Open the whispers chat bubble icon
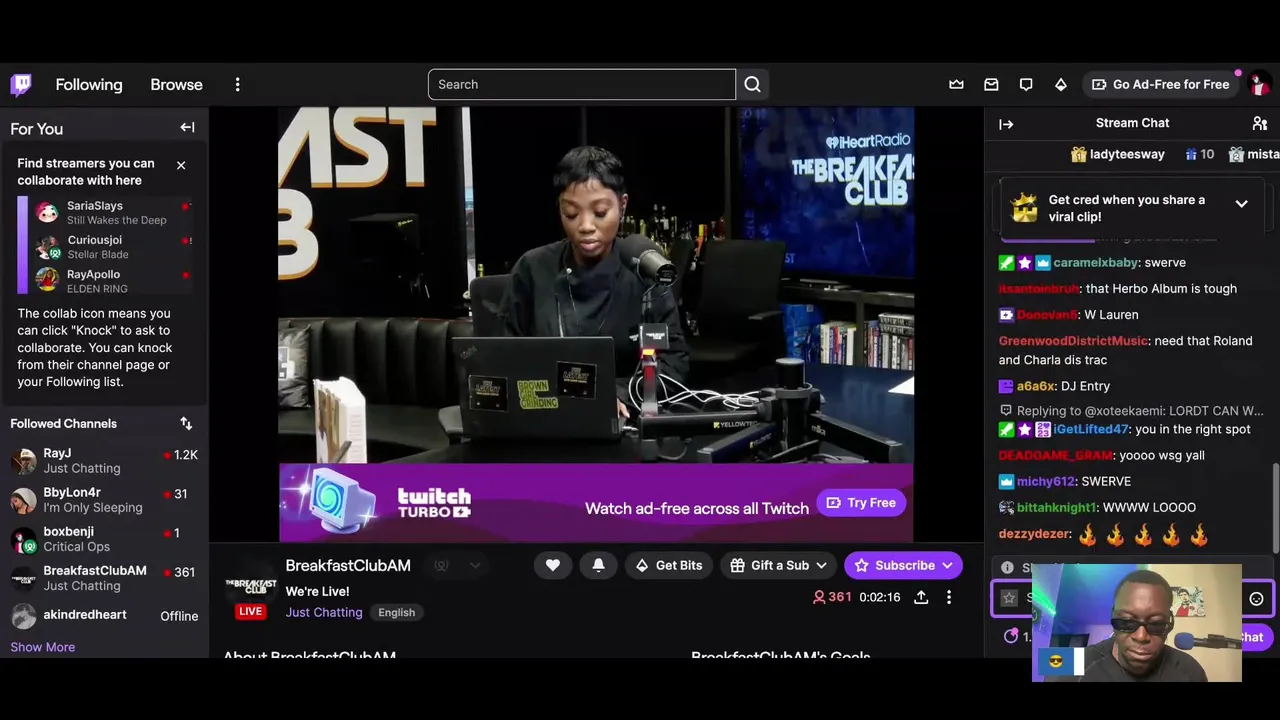The image size is (1280, 720). 1026,85
